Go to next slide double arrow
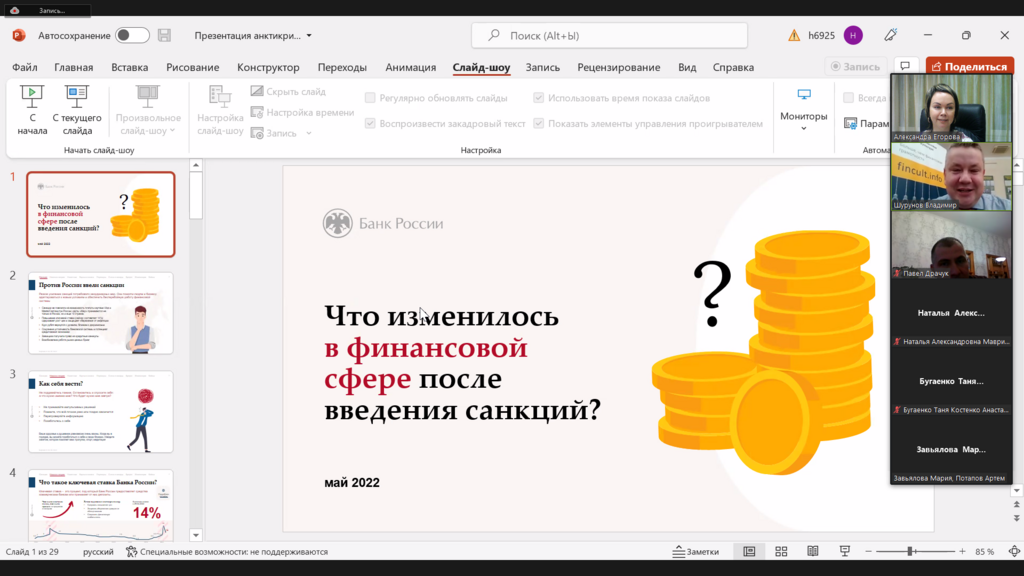 coord(1016,518)
